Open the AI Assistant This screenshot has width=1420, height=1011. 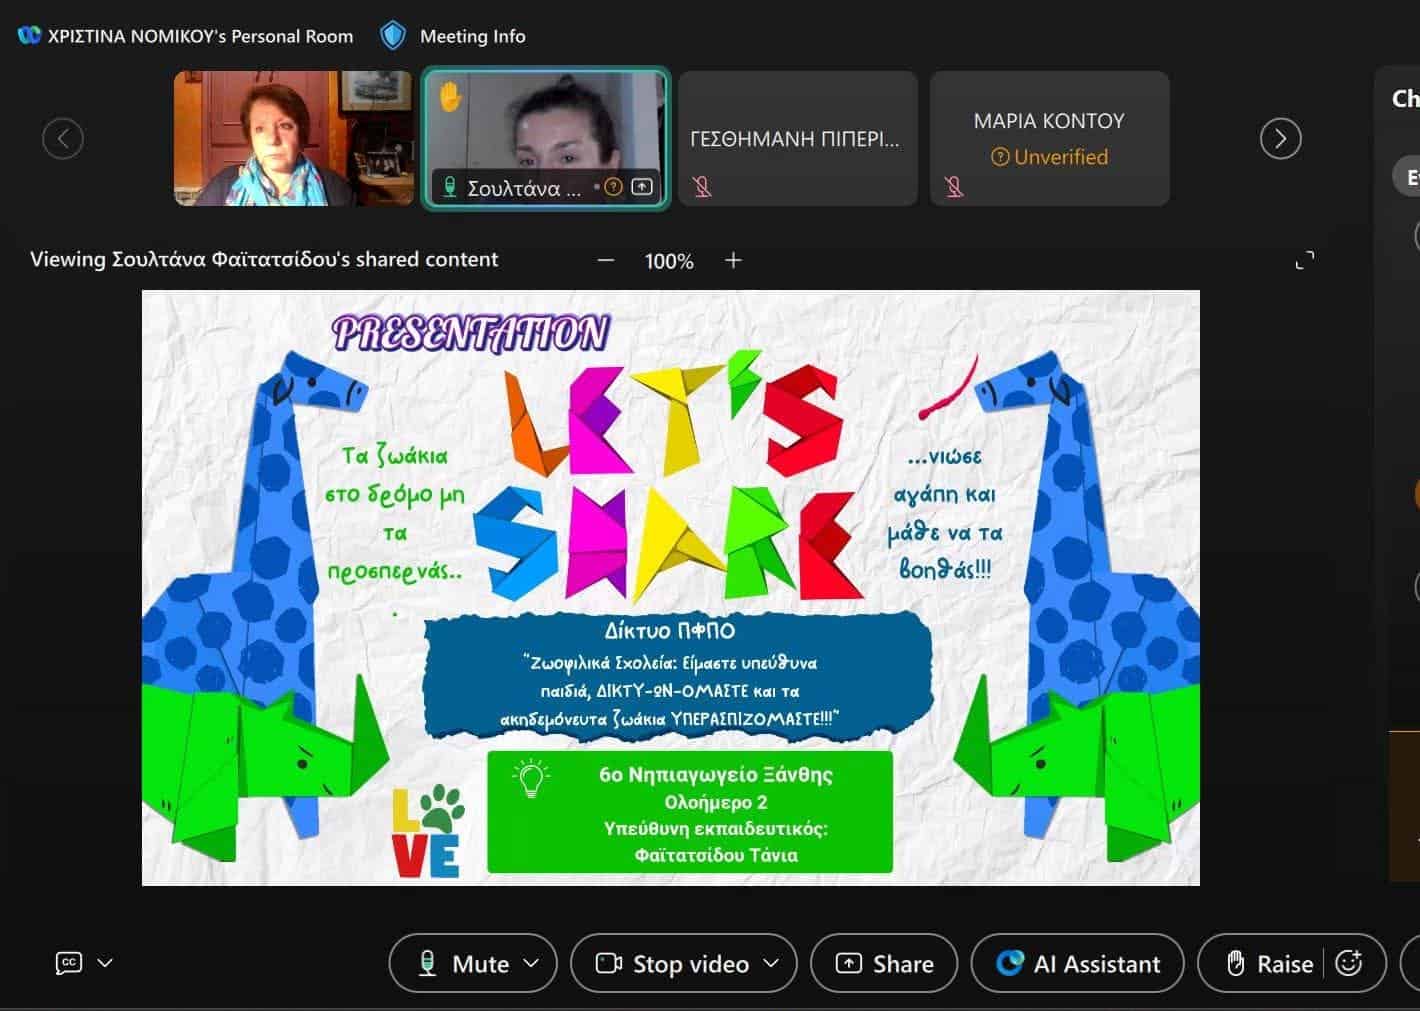coord(1078,964)
